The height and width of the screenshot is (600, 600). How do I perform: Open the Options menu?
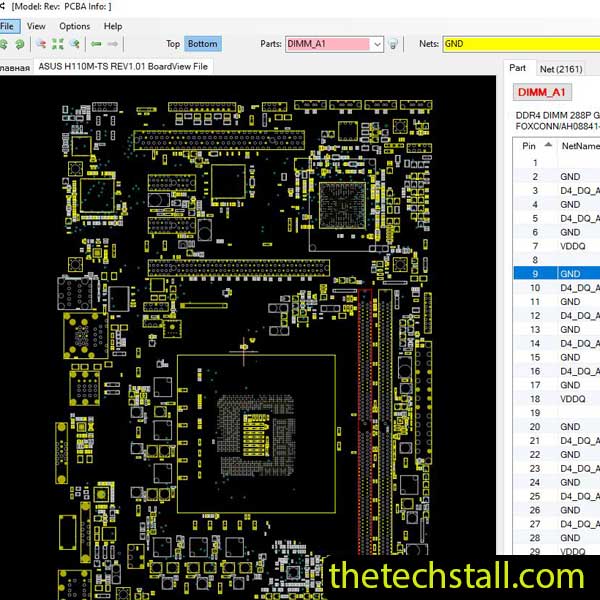click(x=75, y=26)
